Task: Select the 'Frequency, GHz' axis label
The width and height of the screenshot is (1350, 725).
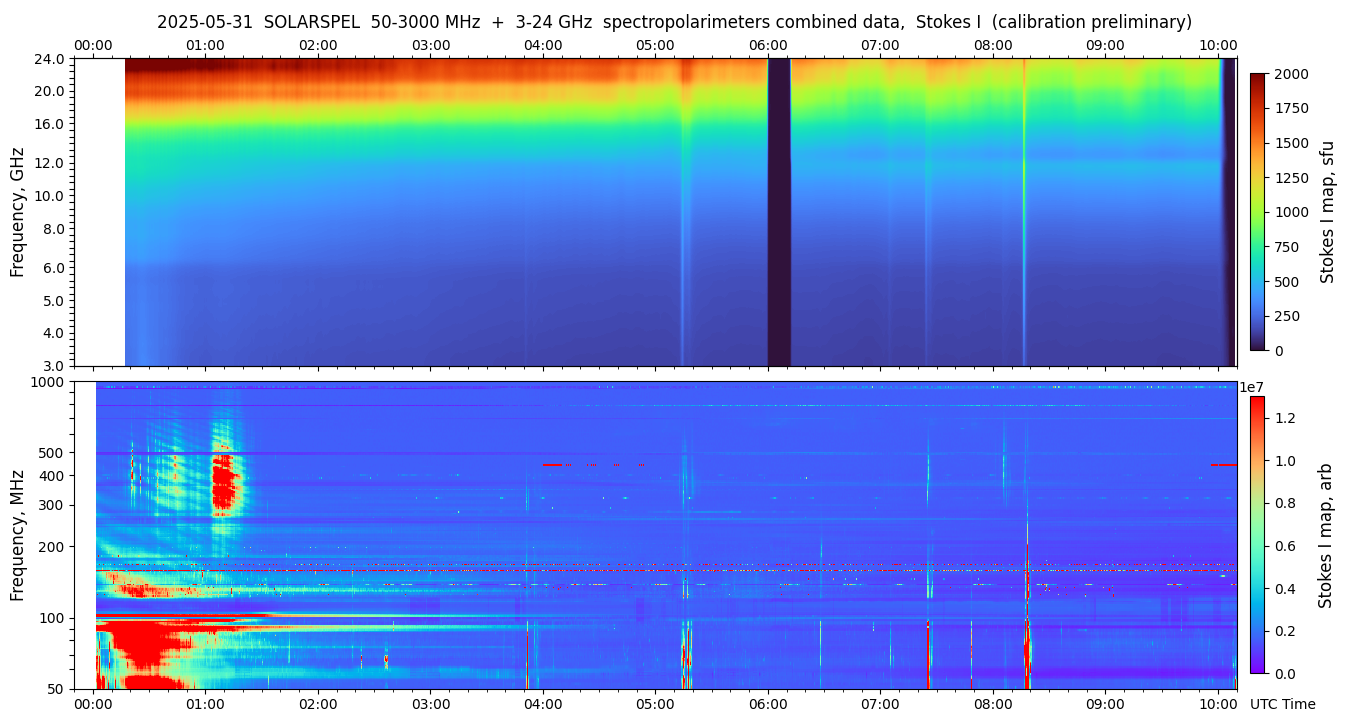Action: [17, 212]
